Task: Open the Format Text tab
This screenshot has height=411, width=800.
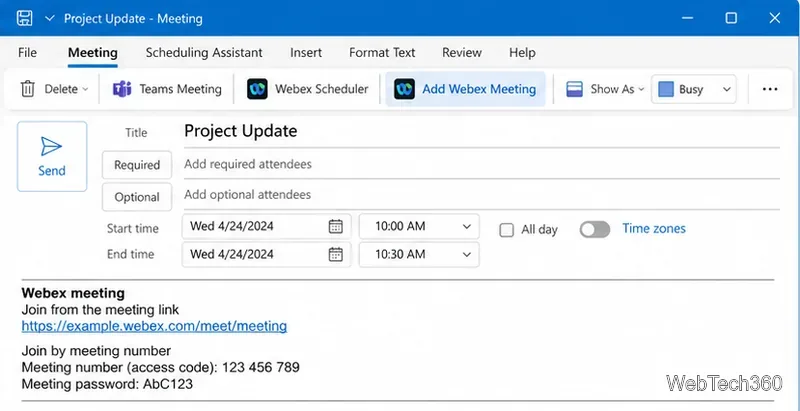Action: pos(382,53)
